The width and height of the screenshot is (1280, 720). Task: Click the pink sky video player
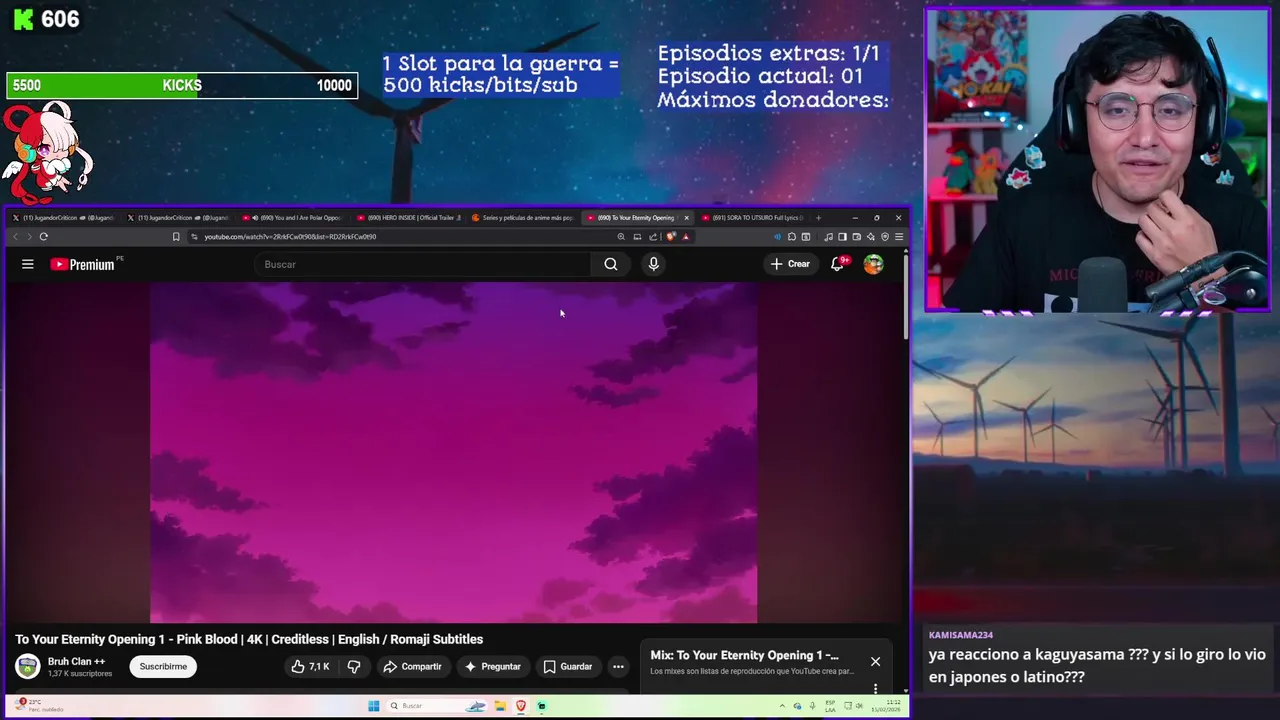coord(454,452)
